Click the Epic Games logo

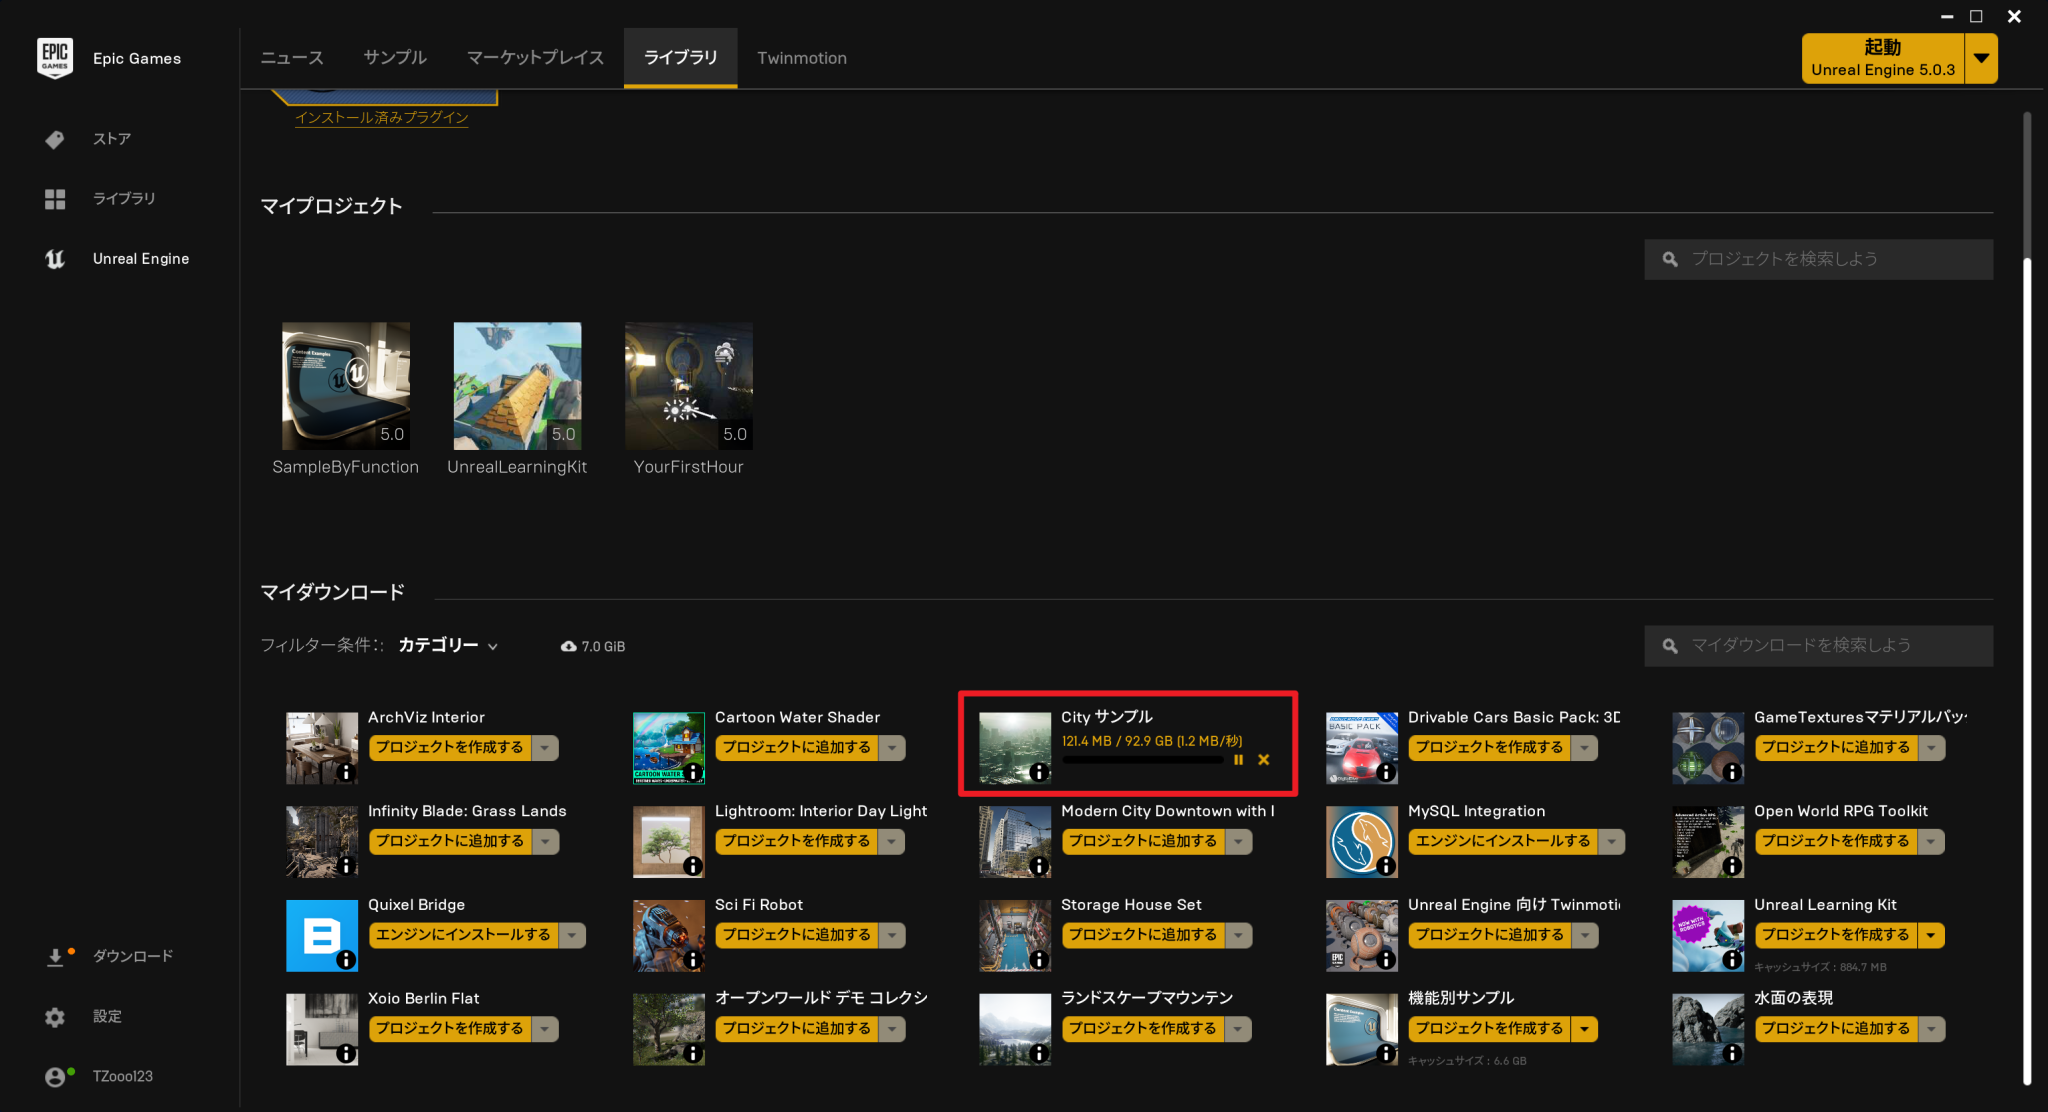55,58
